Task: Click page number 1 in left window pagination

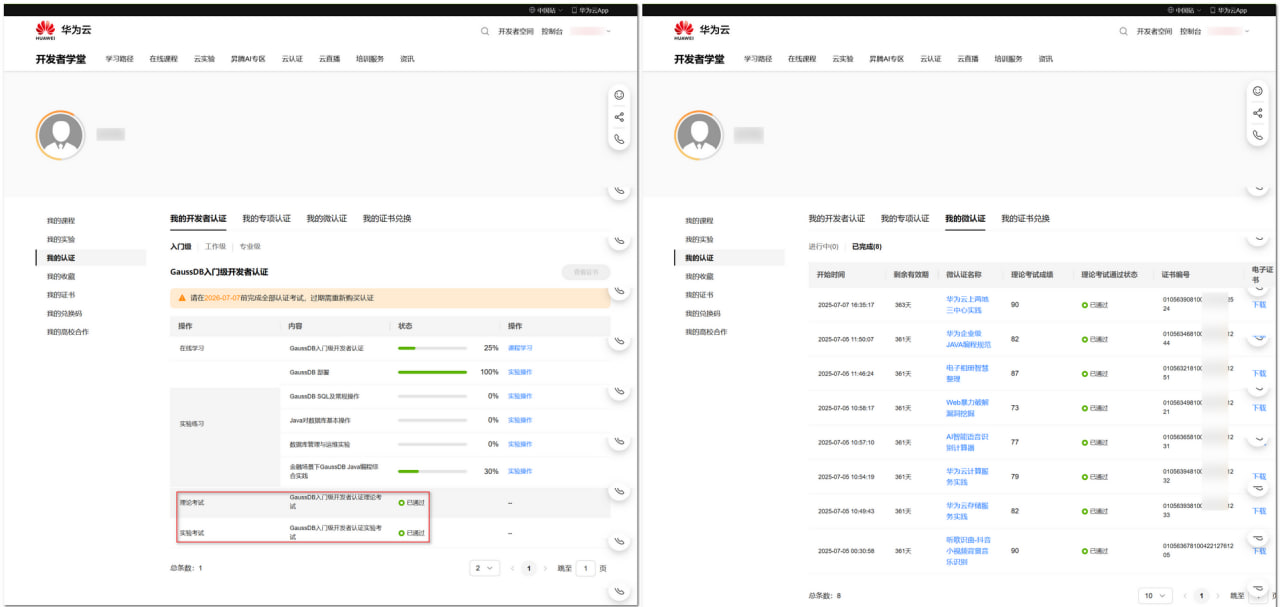Action: point(529,568)
